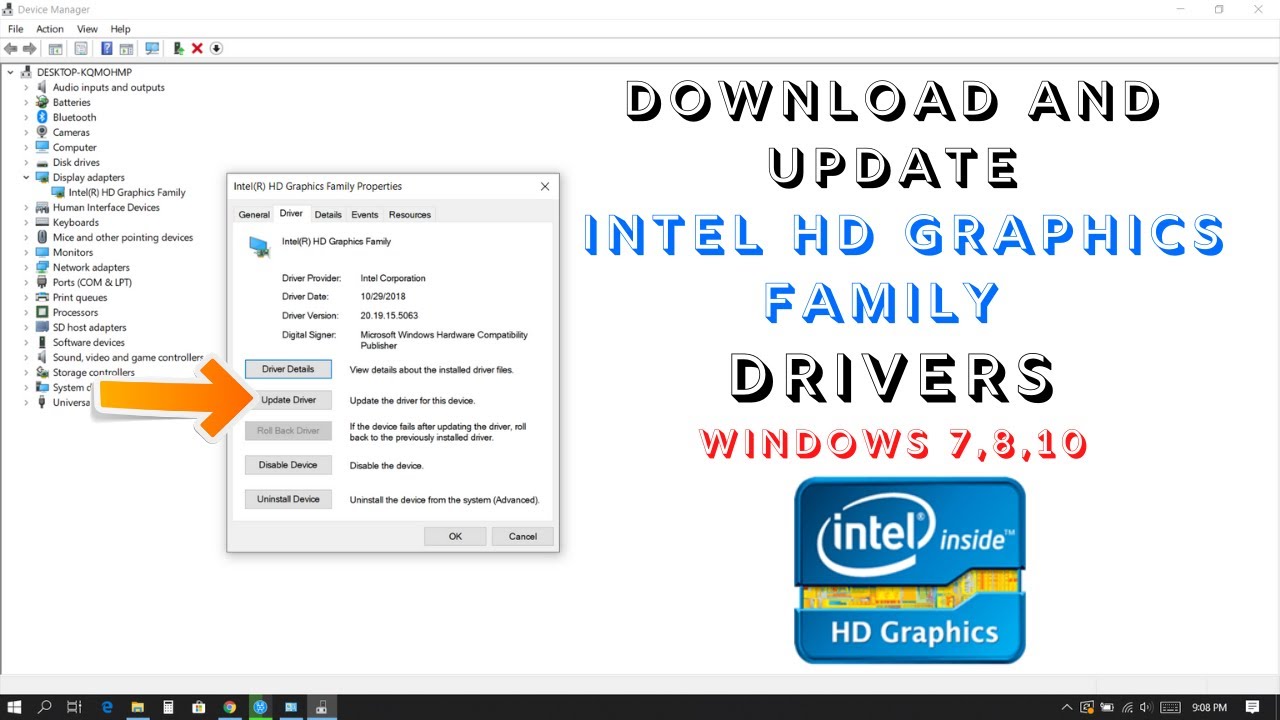Image resolution: width=1280 pixels, height=720 pixels.
Task: Switch to the Events tab
Action: (365, 214)
